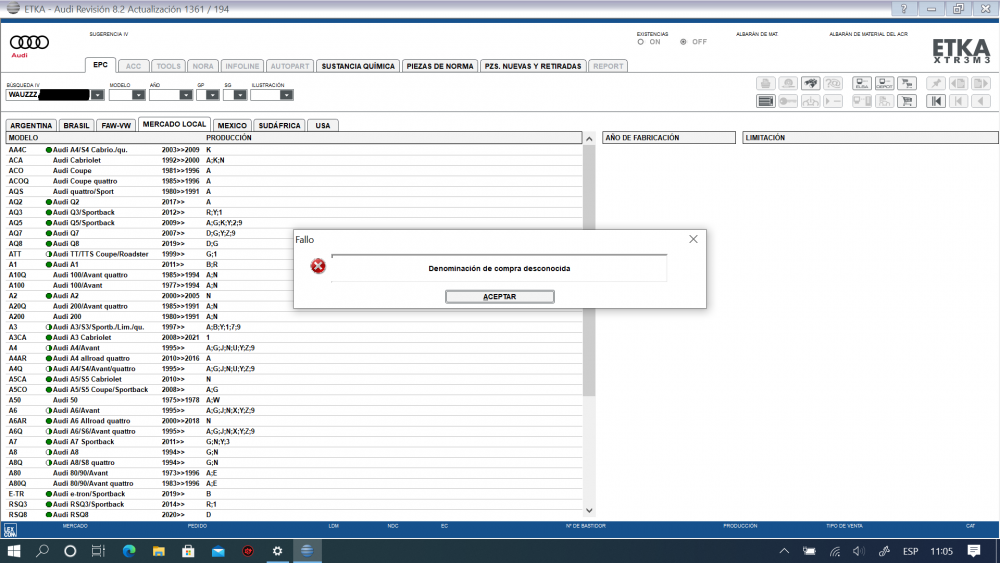Click the model list scroll-up arrow
1000x563 pixels.
589,138
